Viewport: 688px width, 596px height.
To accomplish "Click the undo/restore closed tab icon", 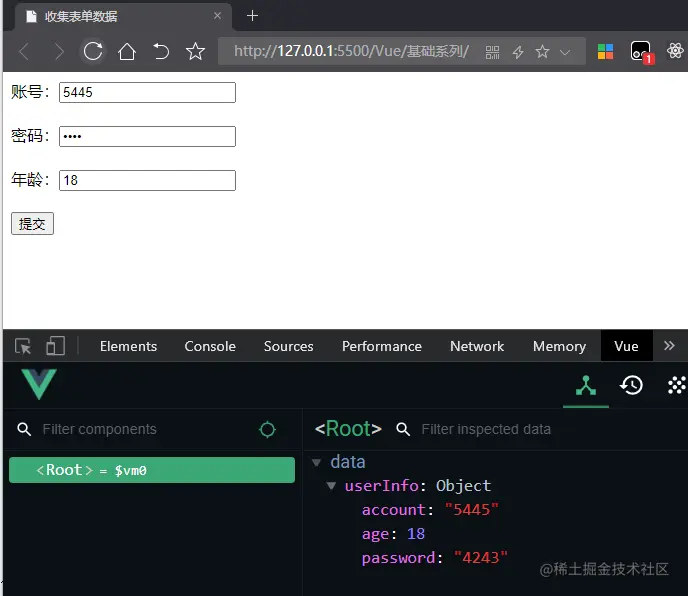I will (161, 51).
